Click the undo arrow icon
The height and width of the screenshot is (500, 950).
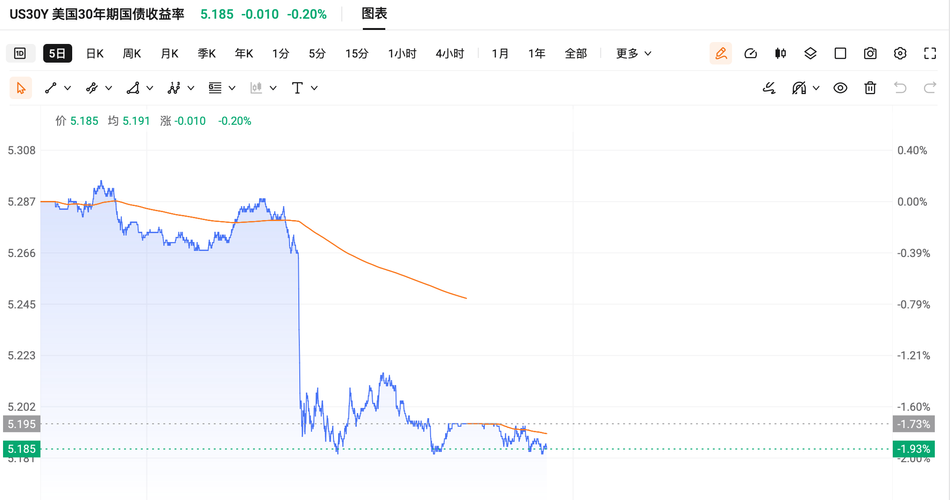[900, 88]
